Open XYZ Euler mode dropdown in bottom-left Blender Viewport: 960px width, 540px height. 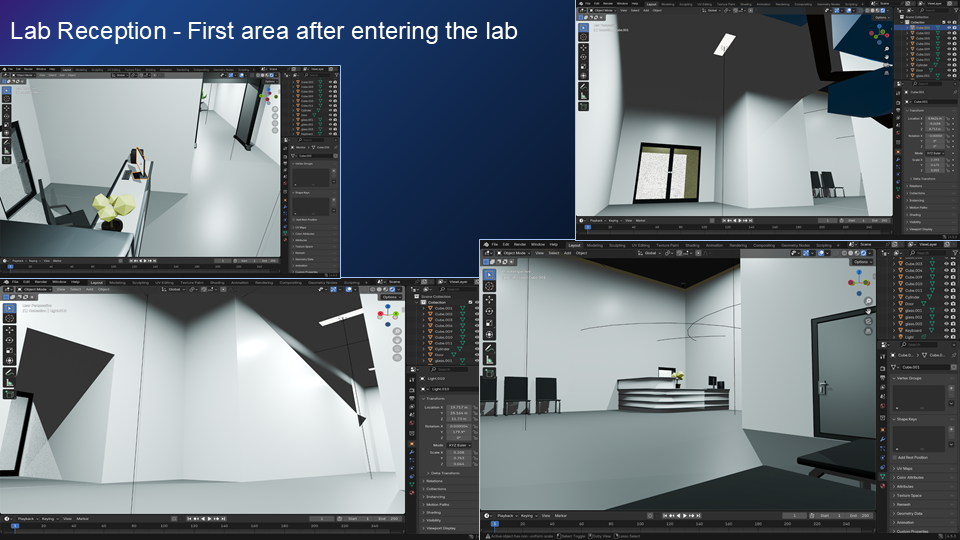(x=459, y=445)
